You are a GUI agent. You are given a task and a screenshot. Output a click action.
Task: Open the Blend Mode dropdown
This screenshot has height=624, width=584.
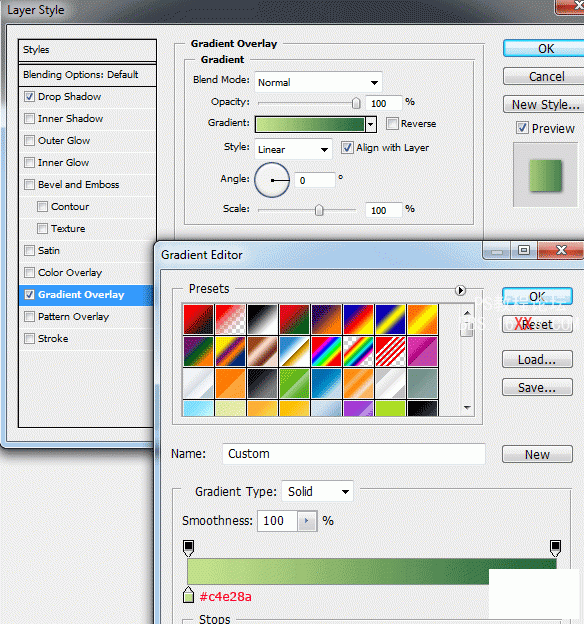point(318,82)
